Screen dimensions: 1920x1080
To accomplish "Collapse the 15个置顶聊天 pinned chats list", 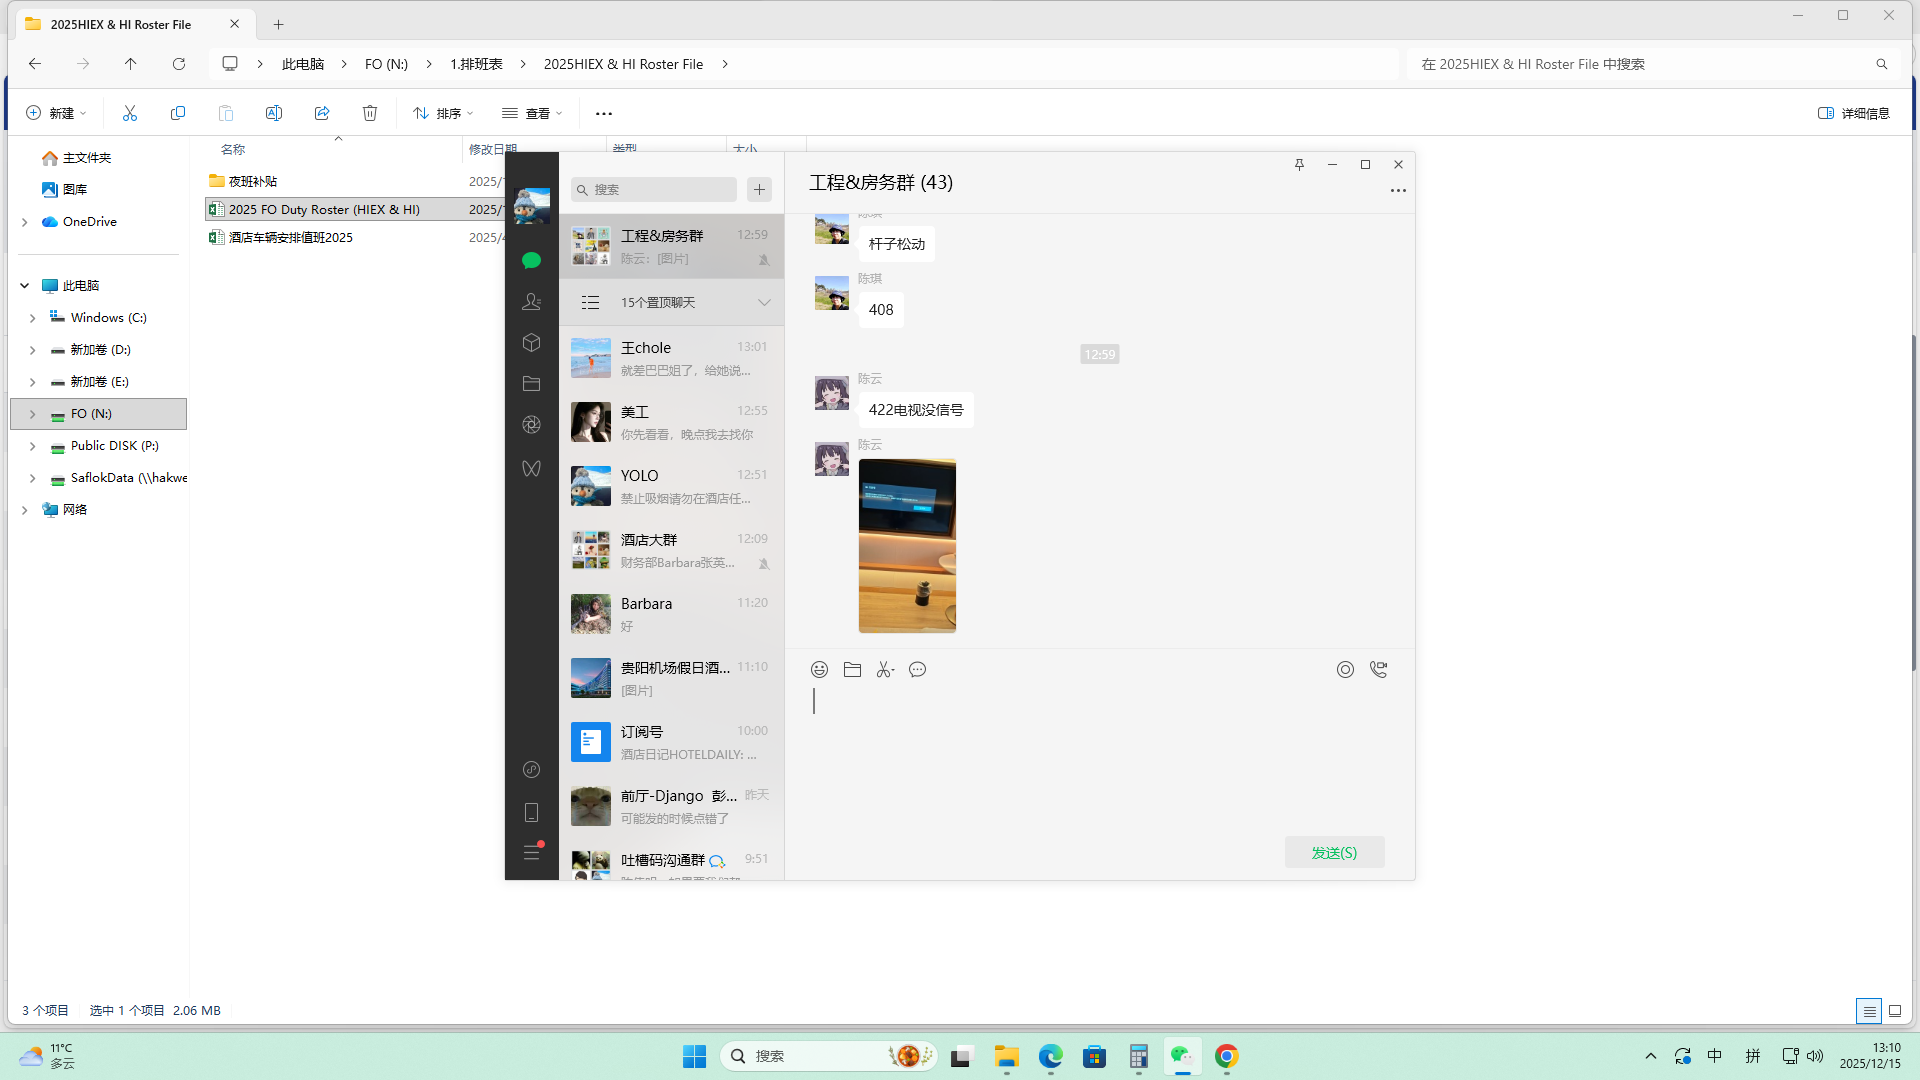I will pos(764,302).
